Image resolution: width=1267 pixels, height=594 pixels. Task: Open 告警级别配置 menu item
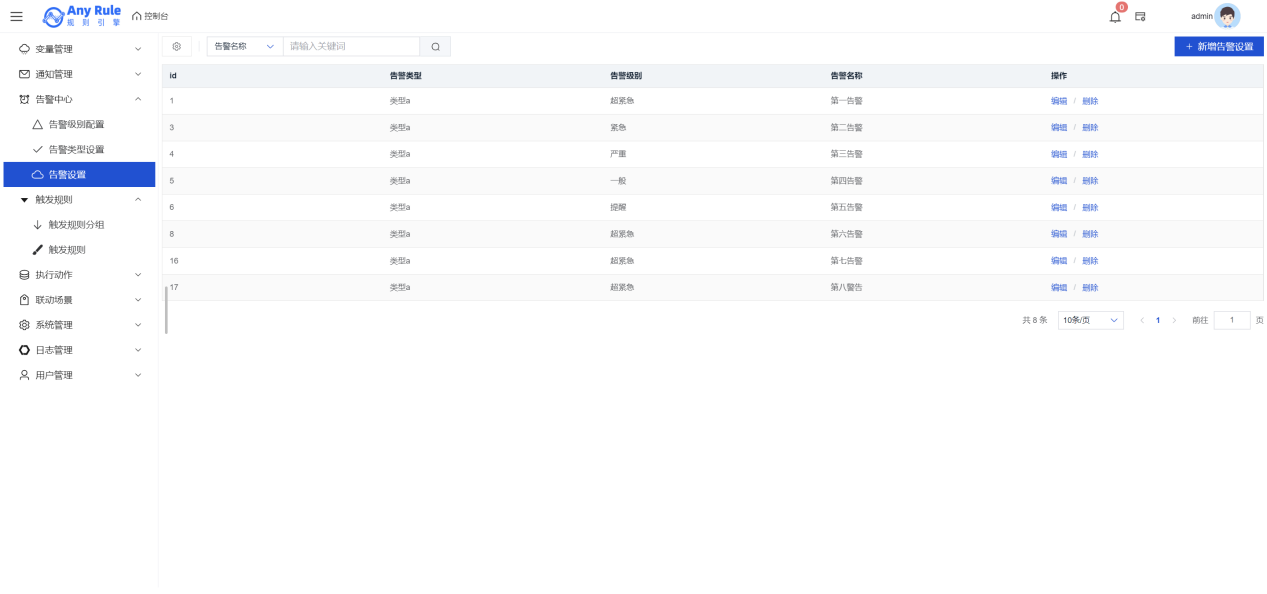tap(79, 124)
